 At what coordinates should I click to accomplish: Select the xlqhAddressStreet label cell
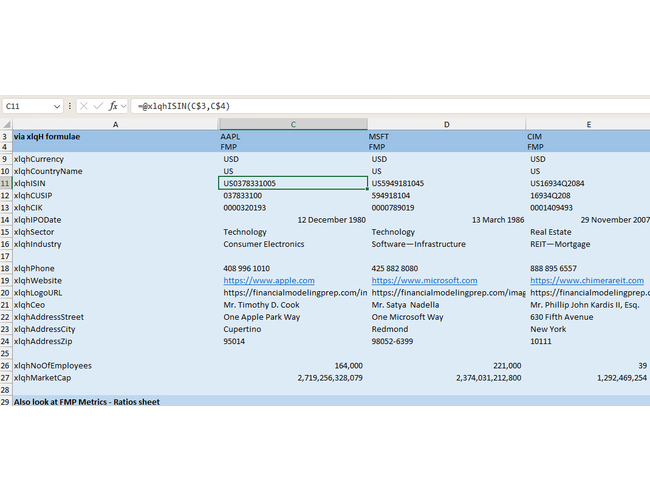[115, 317]
